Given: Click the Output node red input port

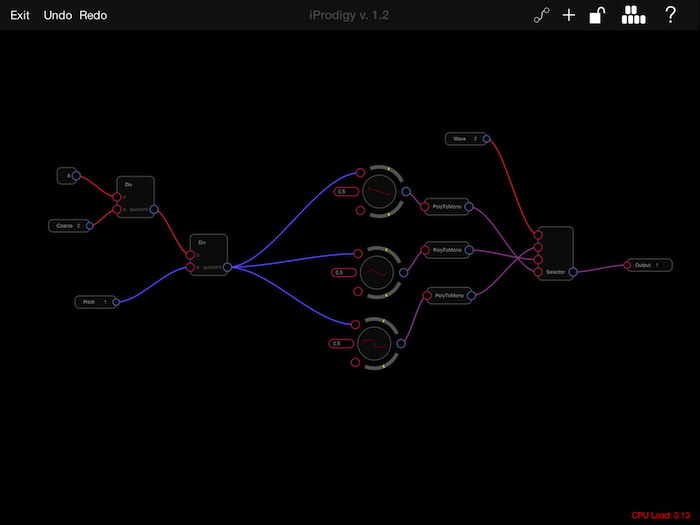Looking at the screenshot, I should 627,265.
